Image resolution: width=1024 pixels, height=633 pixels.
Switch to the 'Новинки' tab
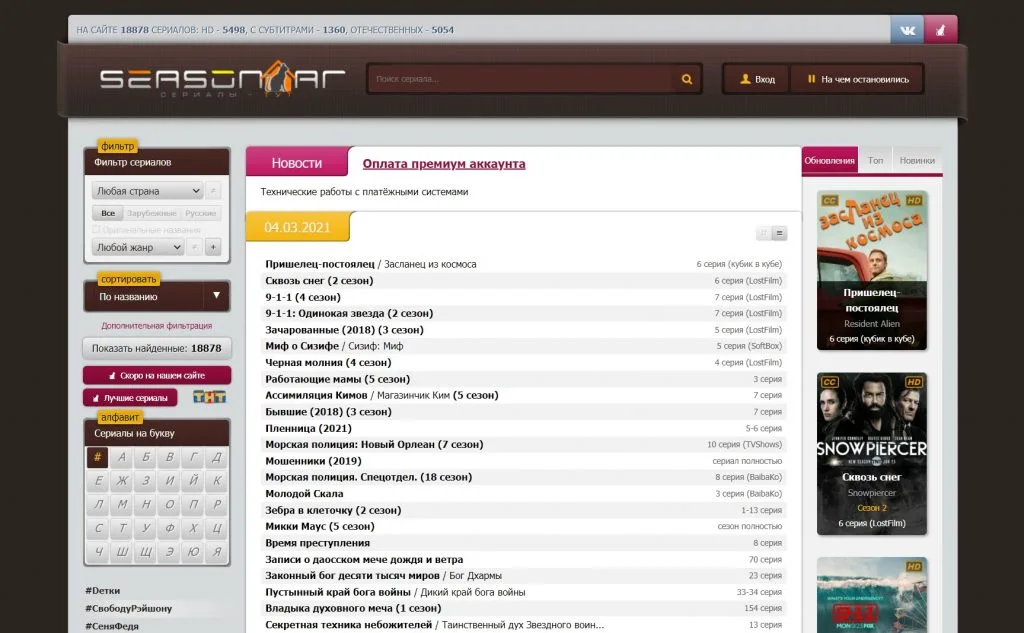click(x=917, y=160)
